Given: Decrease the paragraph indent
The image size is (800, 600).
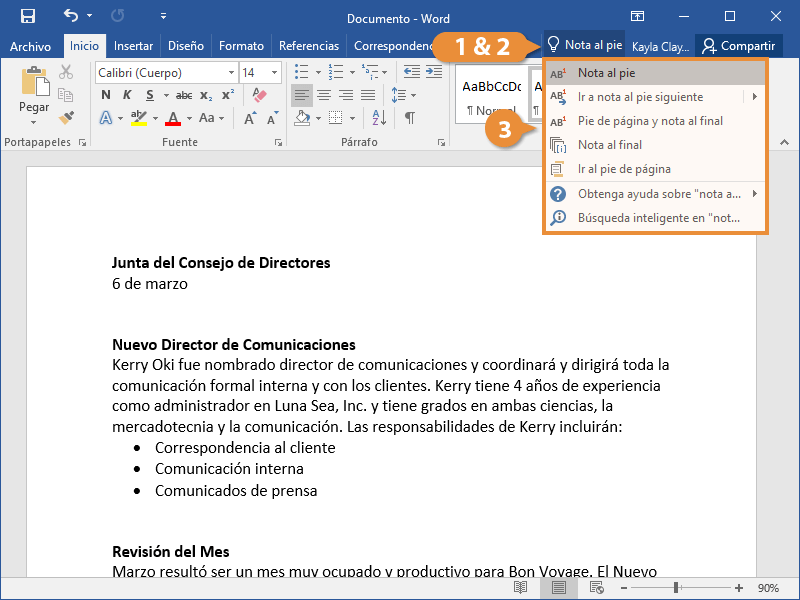Looking at the screenshot, I should point(411,72).
